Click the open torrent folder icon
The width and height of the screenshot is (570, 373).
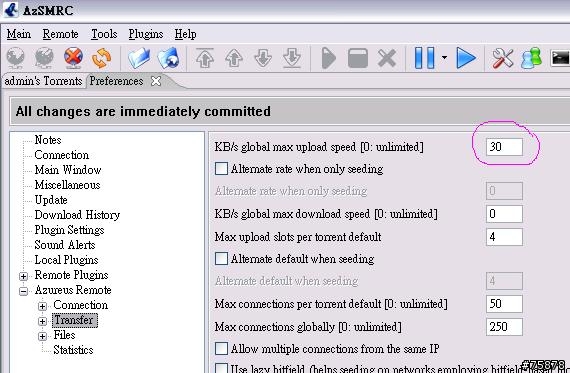[139, 58]
